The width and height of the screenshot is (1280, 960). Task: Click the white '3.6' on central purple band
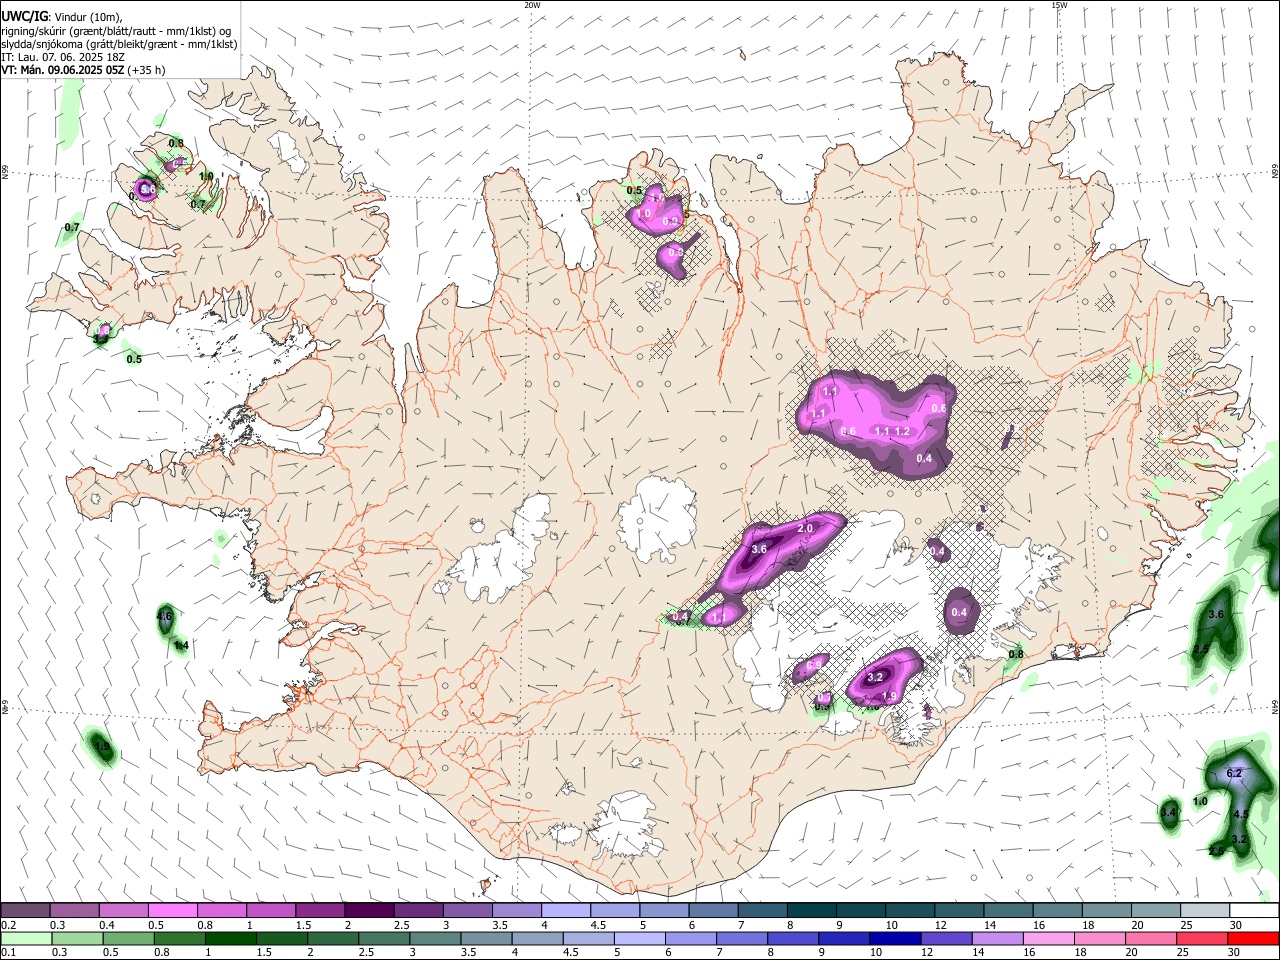(x=759, y=549)
